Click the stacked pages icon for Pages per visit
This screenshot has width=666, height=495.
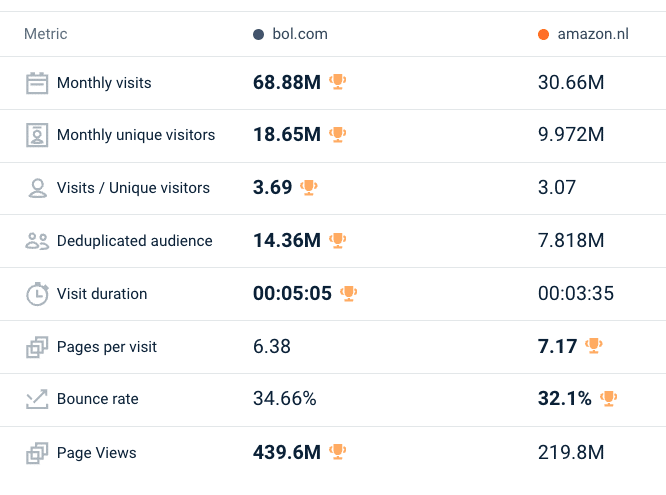pyautogui.click(x=37, y=347)
